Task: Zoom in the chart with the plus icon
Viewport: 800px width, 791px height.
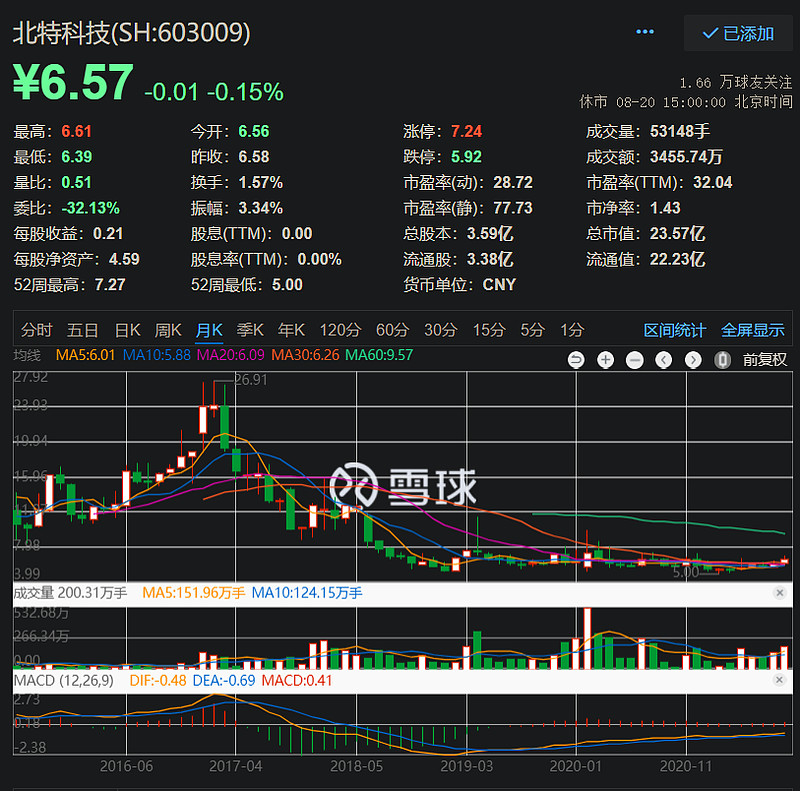Action: click(606, 360)
